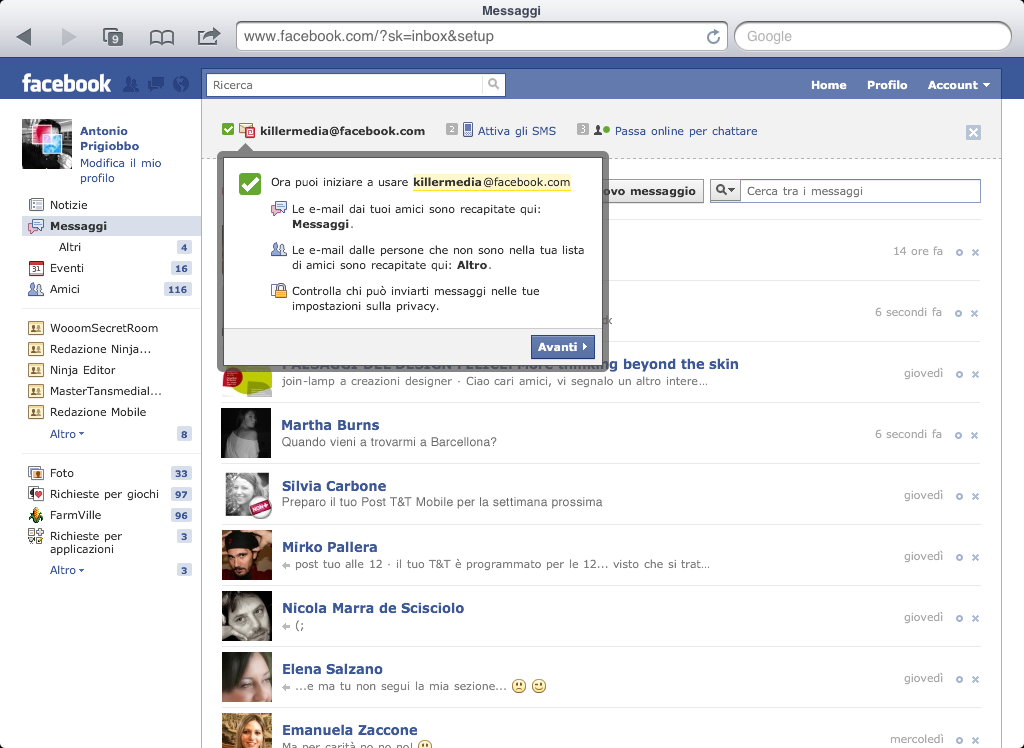Open the notifications globe icon

click(x=180, y=85)
